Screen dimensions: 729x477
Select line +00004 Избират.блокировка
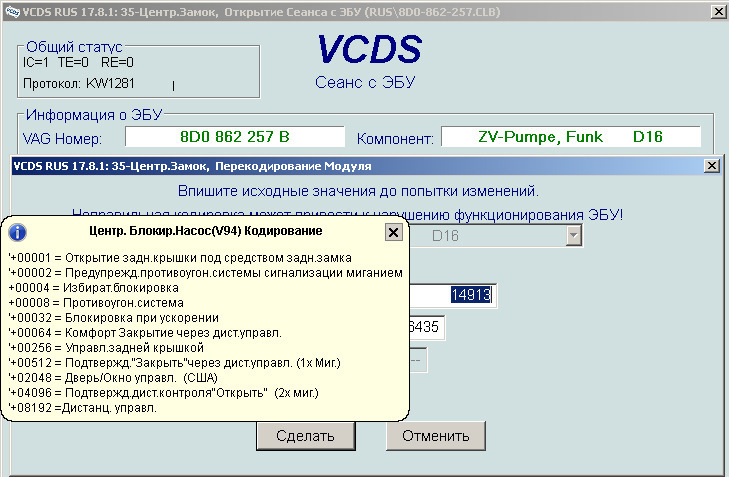(93, 288)
